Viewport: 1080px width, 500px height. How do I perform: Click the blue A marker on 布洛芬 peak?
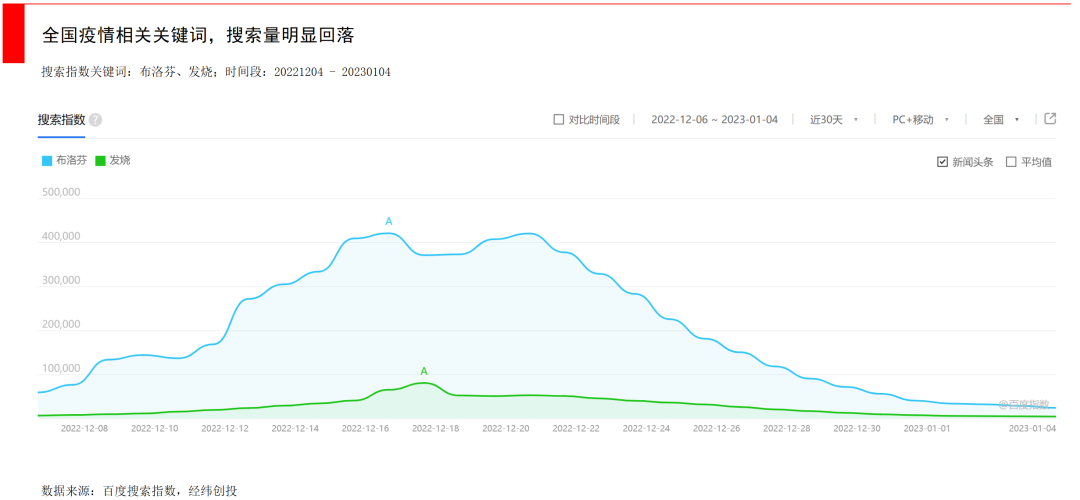click(389, 221)
